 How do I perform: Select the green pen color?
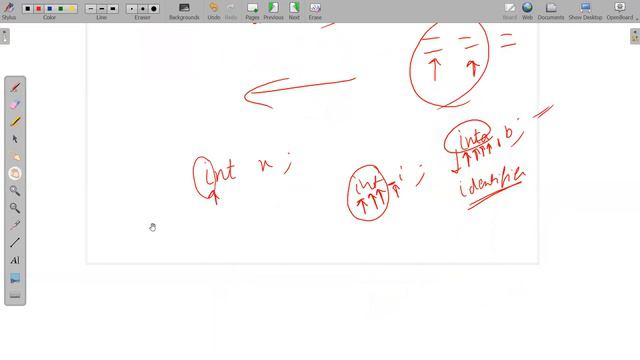61,9
